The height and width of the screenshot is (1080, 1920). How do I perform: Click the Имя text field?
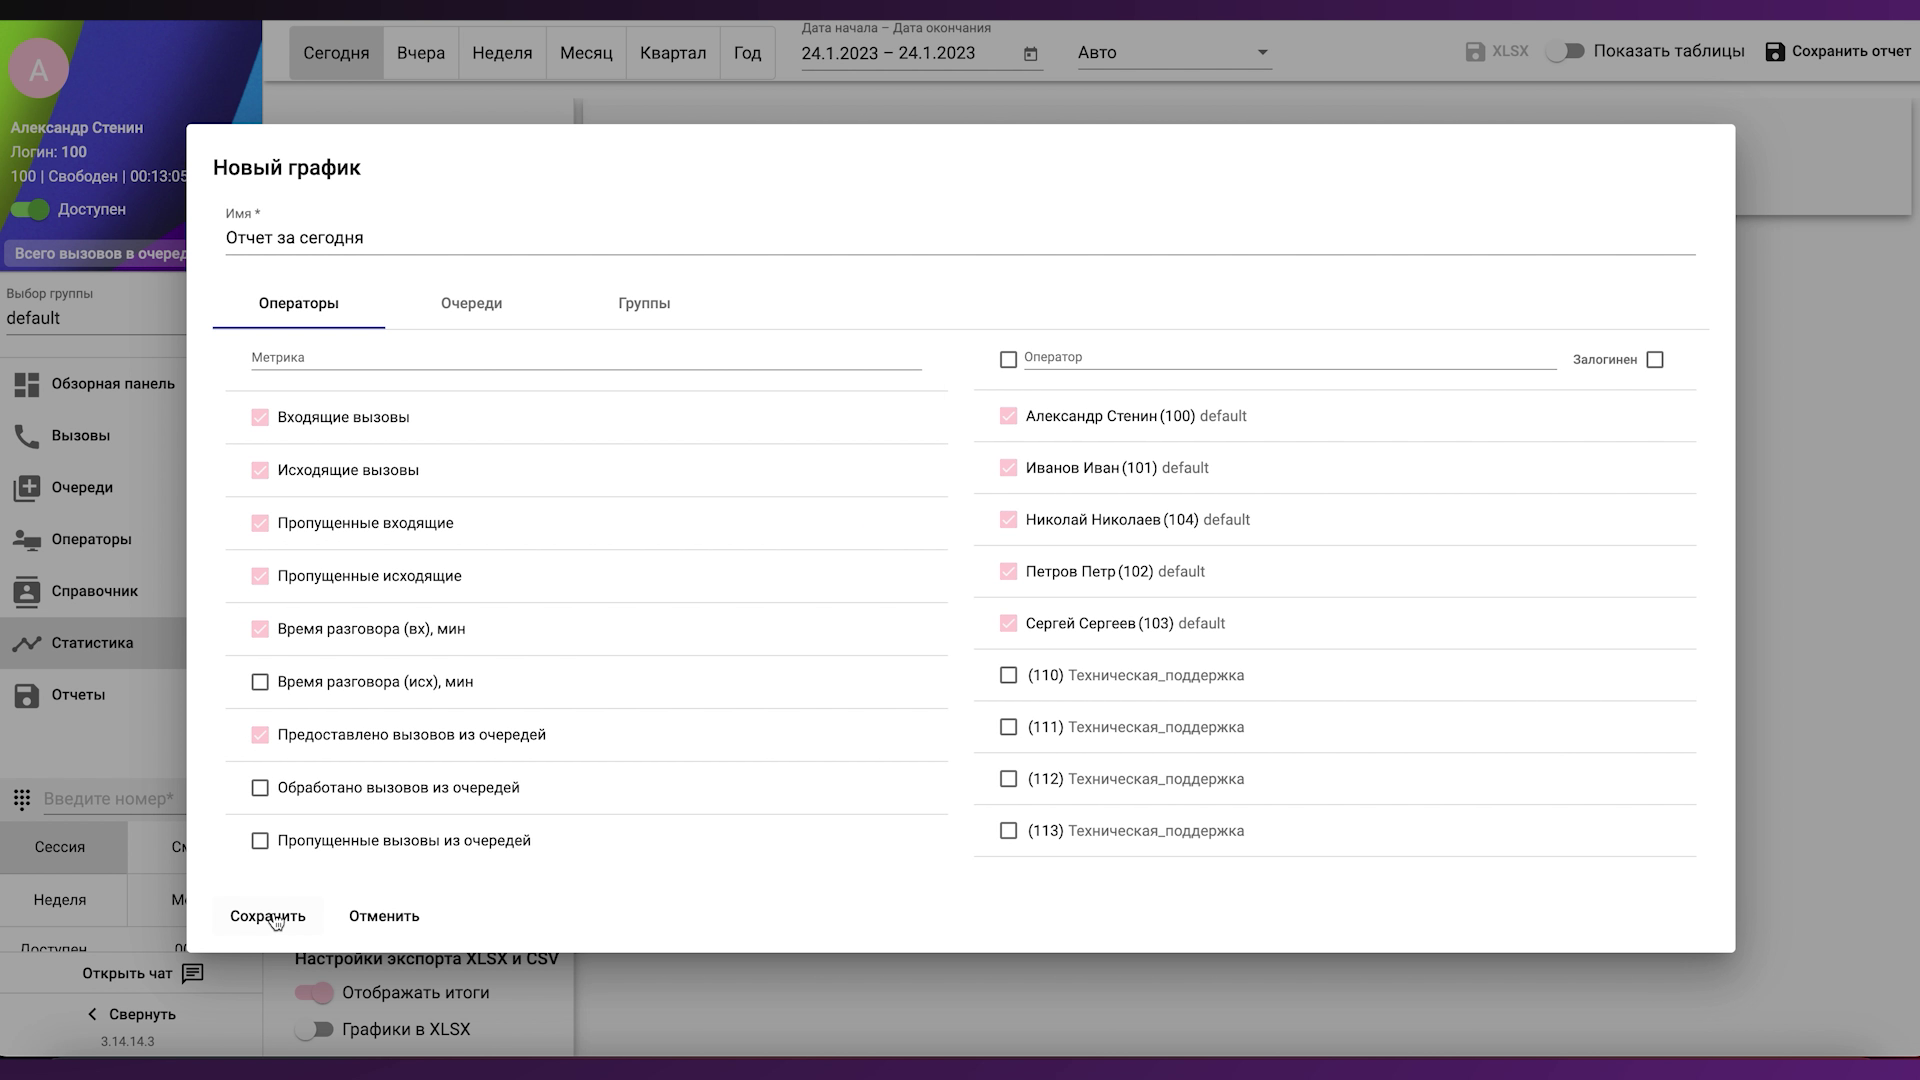pos(960,238)
